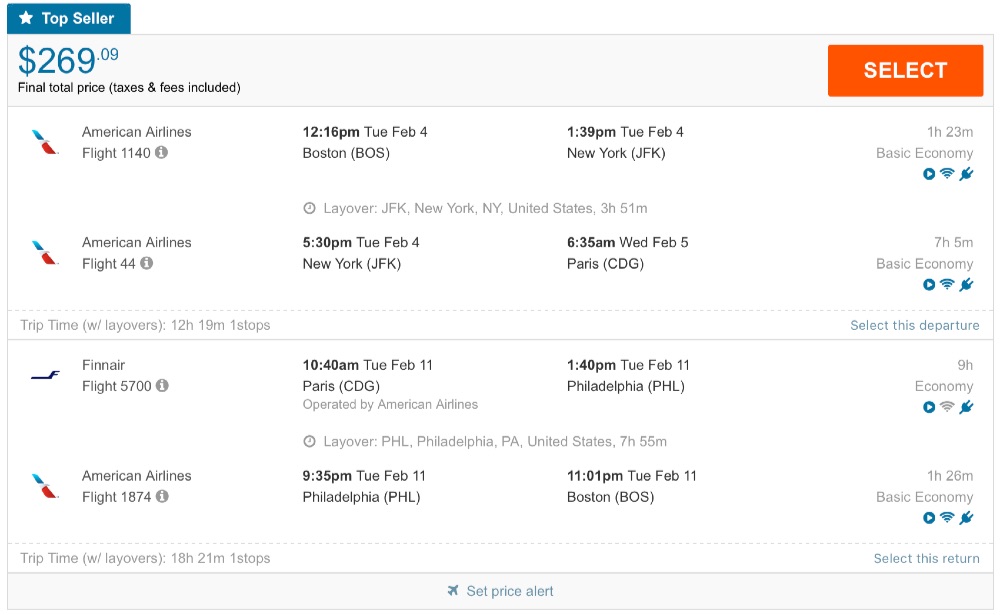Click the Wi-Fi icon on Flight 1874
This screenshot has width=1000, height=615.
(x=947, y=518)
